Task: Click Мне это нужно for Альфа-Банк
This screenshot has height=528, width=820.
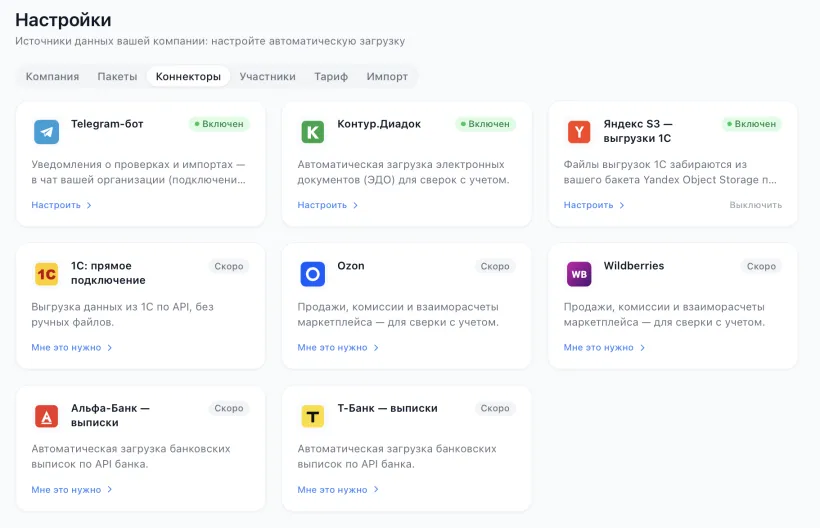Action: click(x=72, y=489)
